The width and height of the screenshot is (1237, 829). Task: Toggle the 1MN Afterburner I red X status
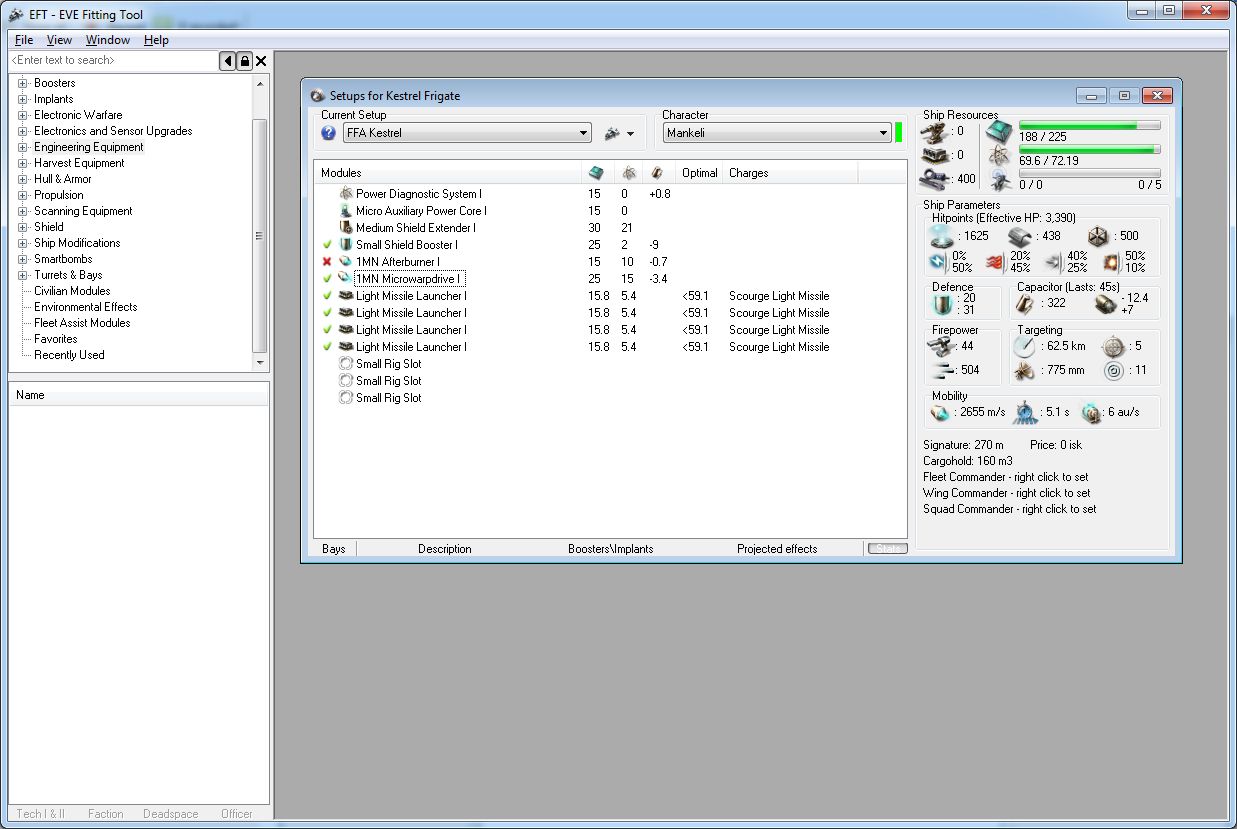[x=327, y=262]
